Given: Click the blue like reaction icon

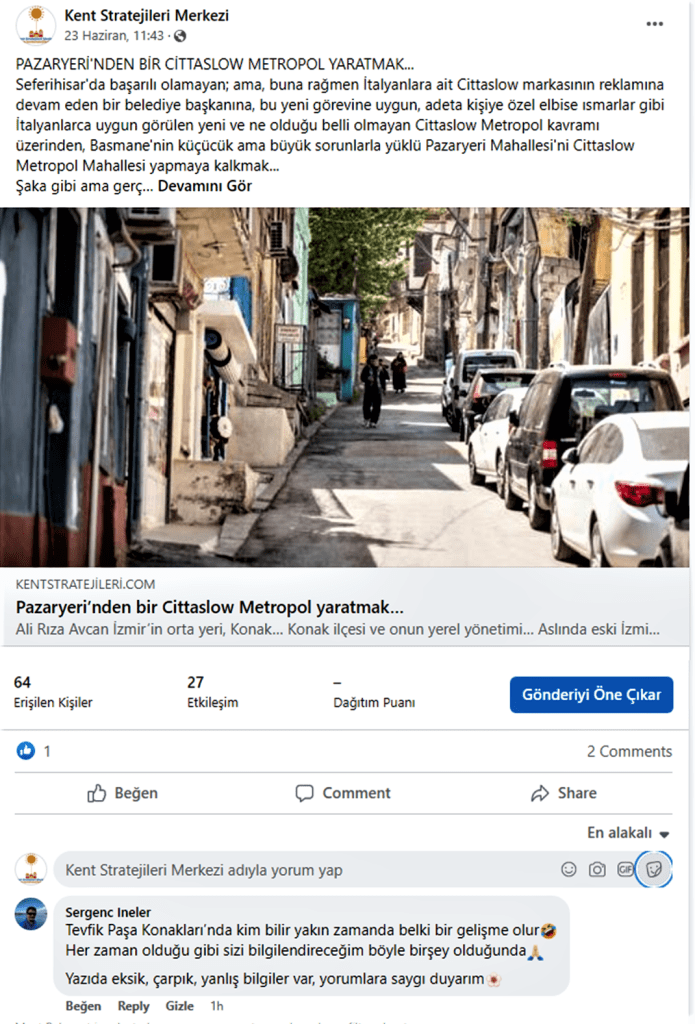Looking at the screenshot, I should tap(25, 751).
